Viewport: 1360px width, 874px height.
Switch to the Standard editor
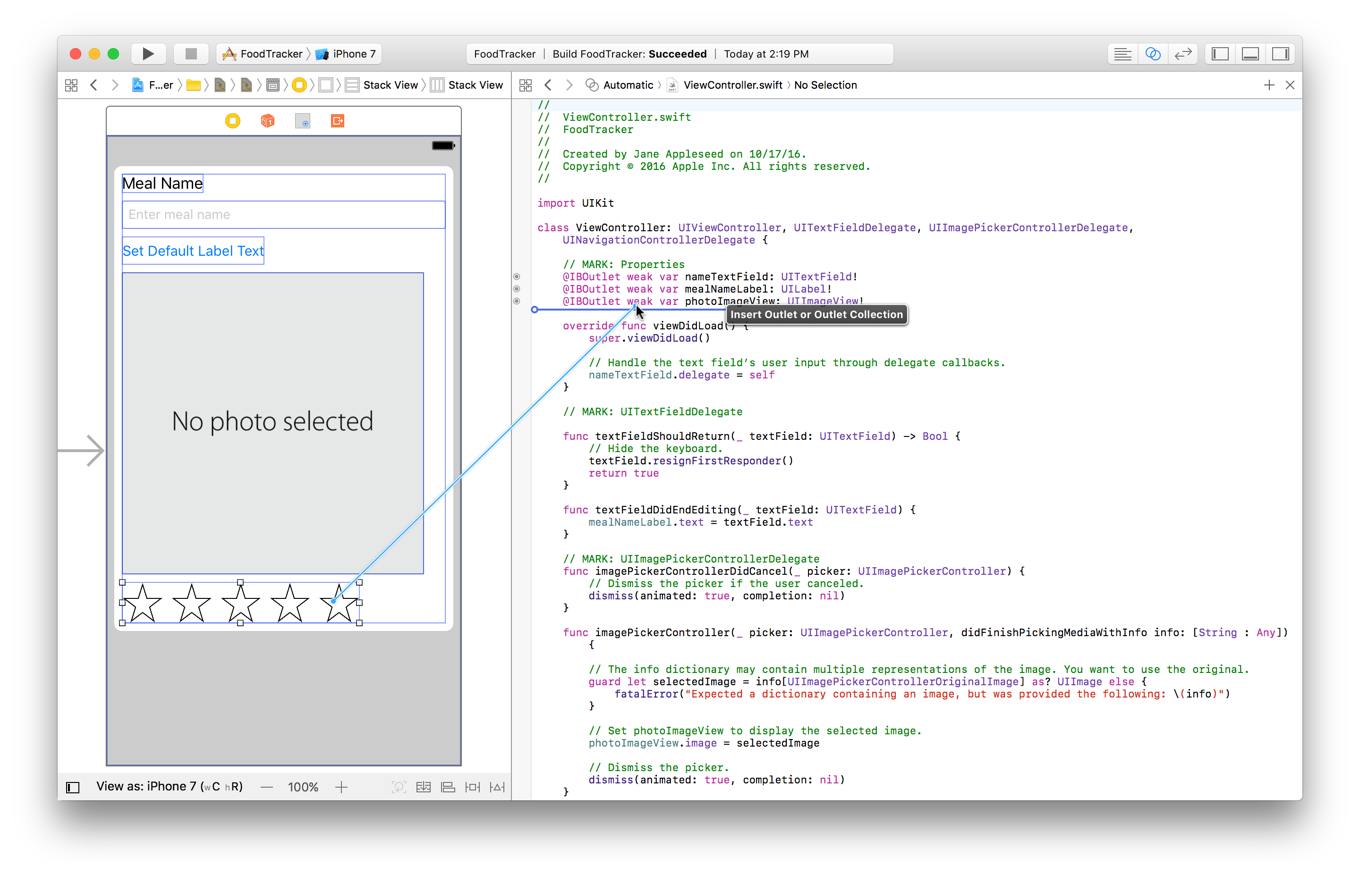1123,54
